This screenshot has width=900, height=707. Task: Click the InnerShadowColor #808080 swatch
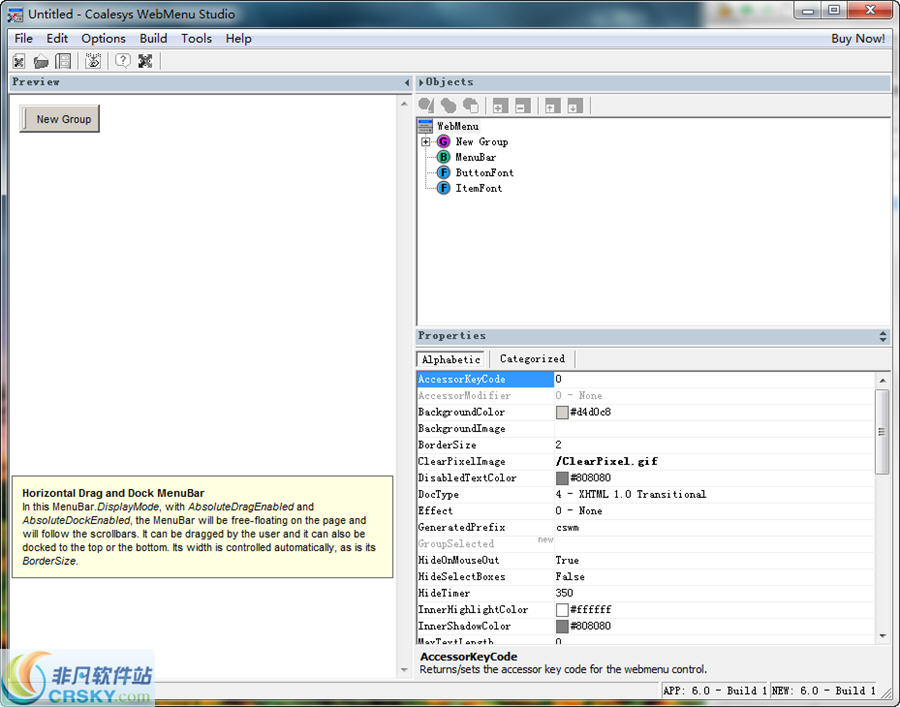click(x=562, y=626)
